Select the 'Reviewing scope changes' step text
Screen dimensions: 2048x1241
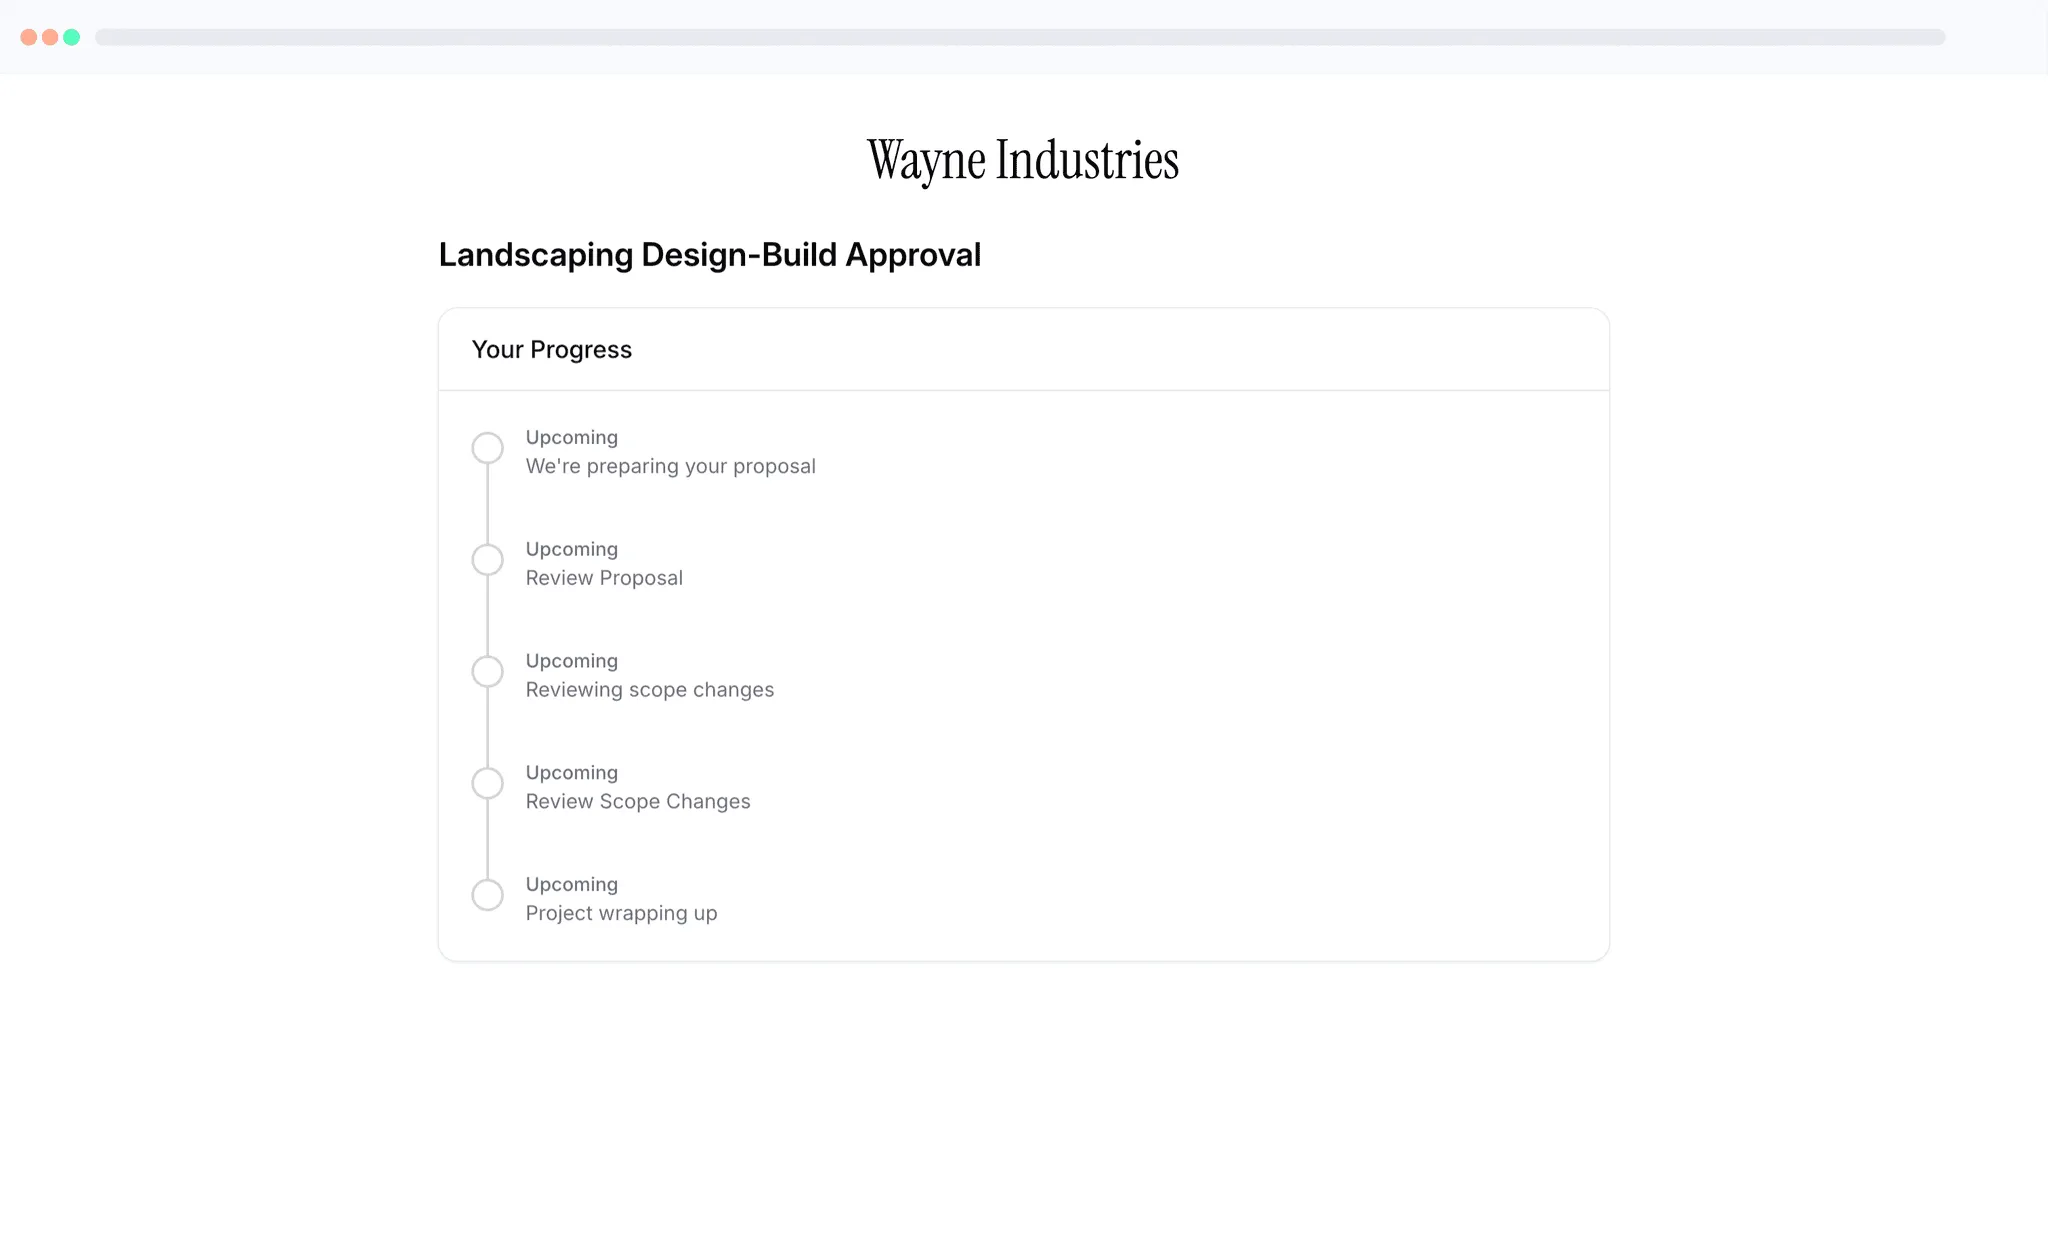pos(649,690)
